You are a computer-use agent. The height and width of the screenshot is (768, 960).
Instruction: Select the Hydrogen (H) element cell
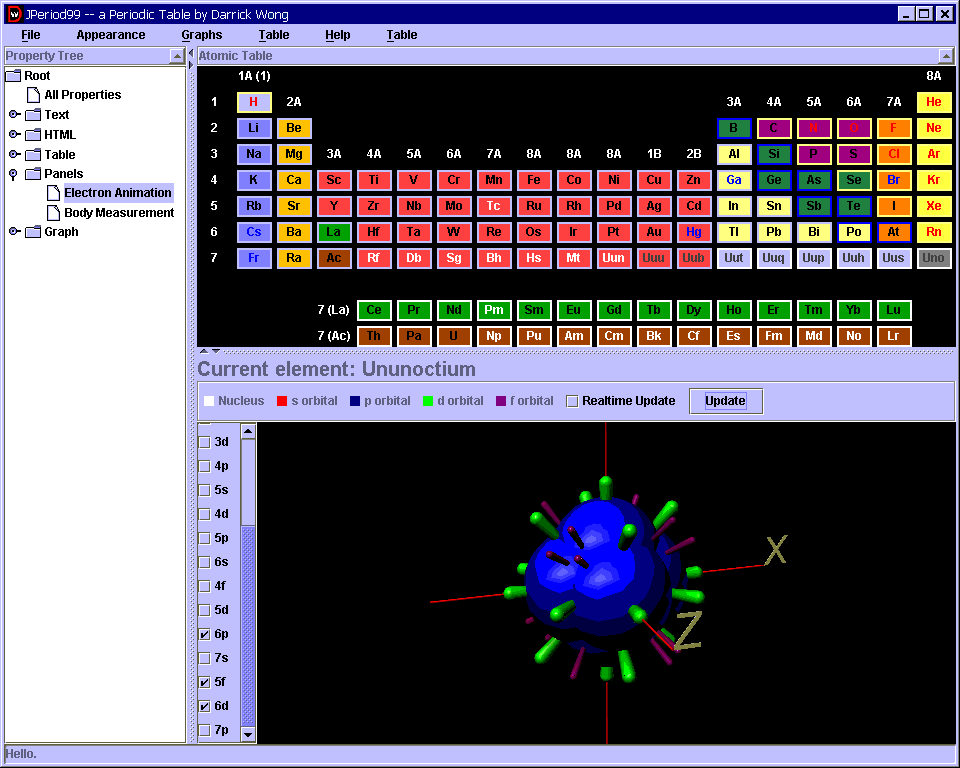[x=254, y=102]
